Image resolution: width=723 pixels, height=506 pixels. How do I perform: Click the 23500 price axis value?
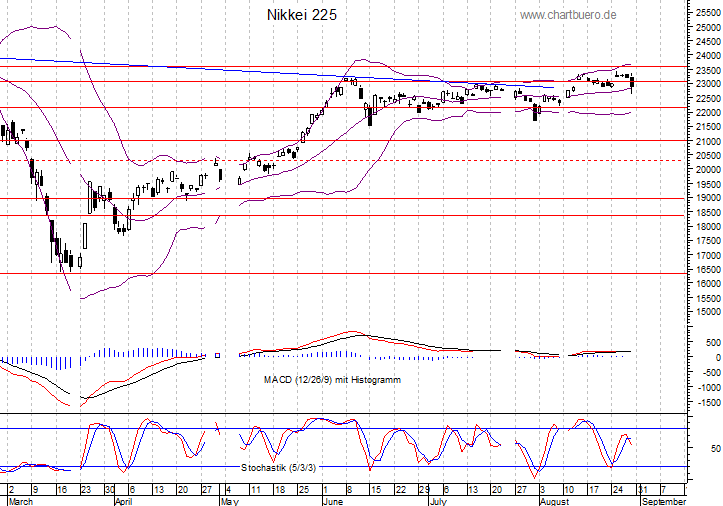tap(708, 70)
